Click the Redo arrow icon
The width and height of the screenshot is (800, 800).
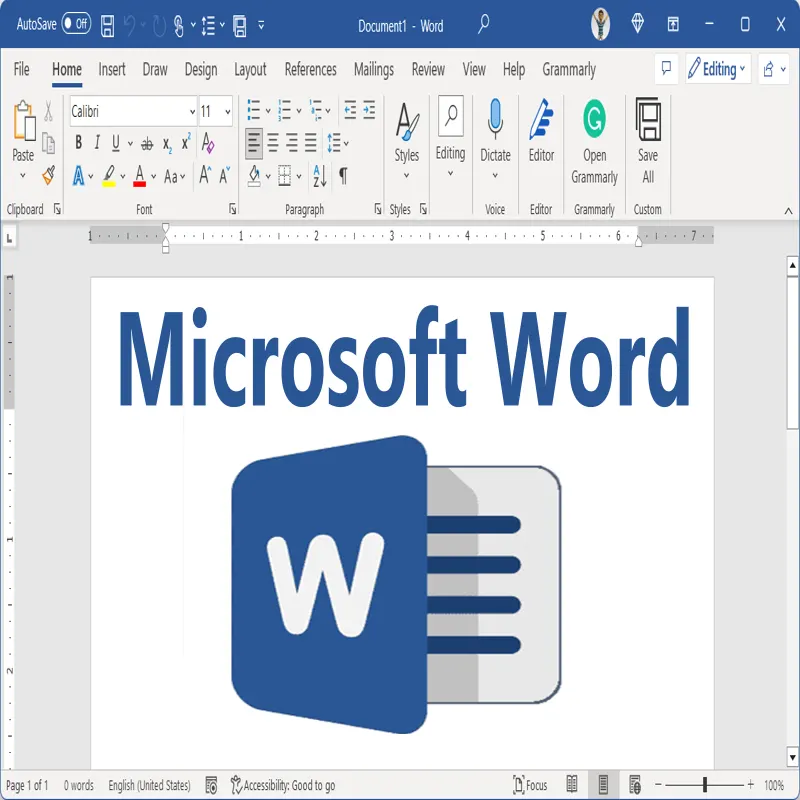159,26
